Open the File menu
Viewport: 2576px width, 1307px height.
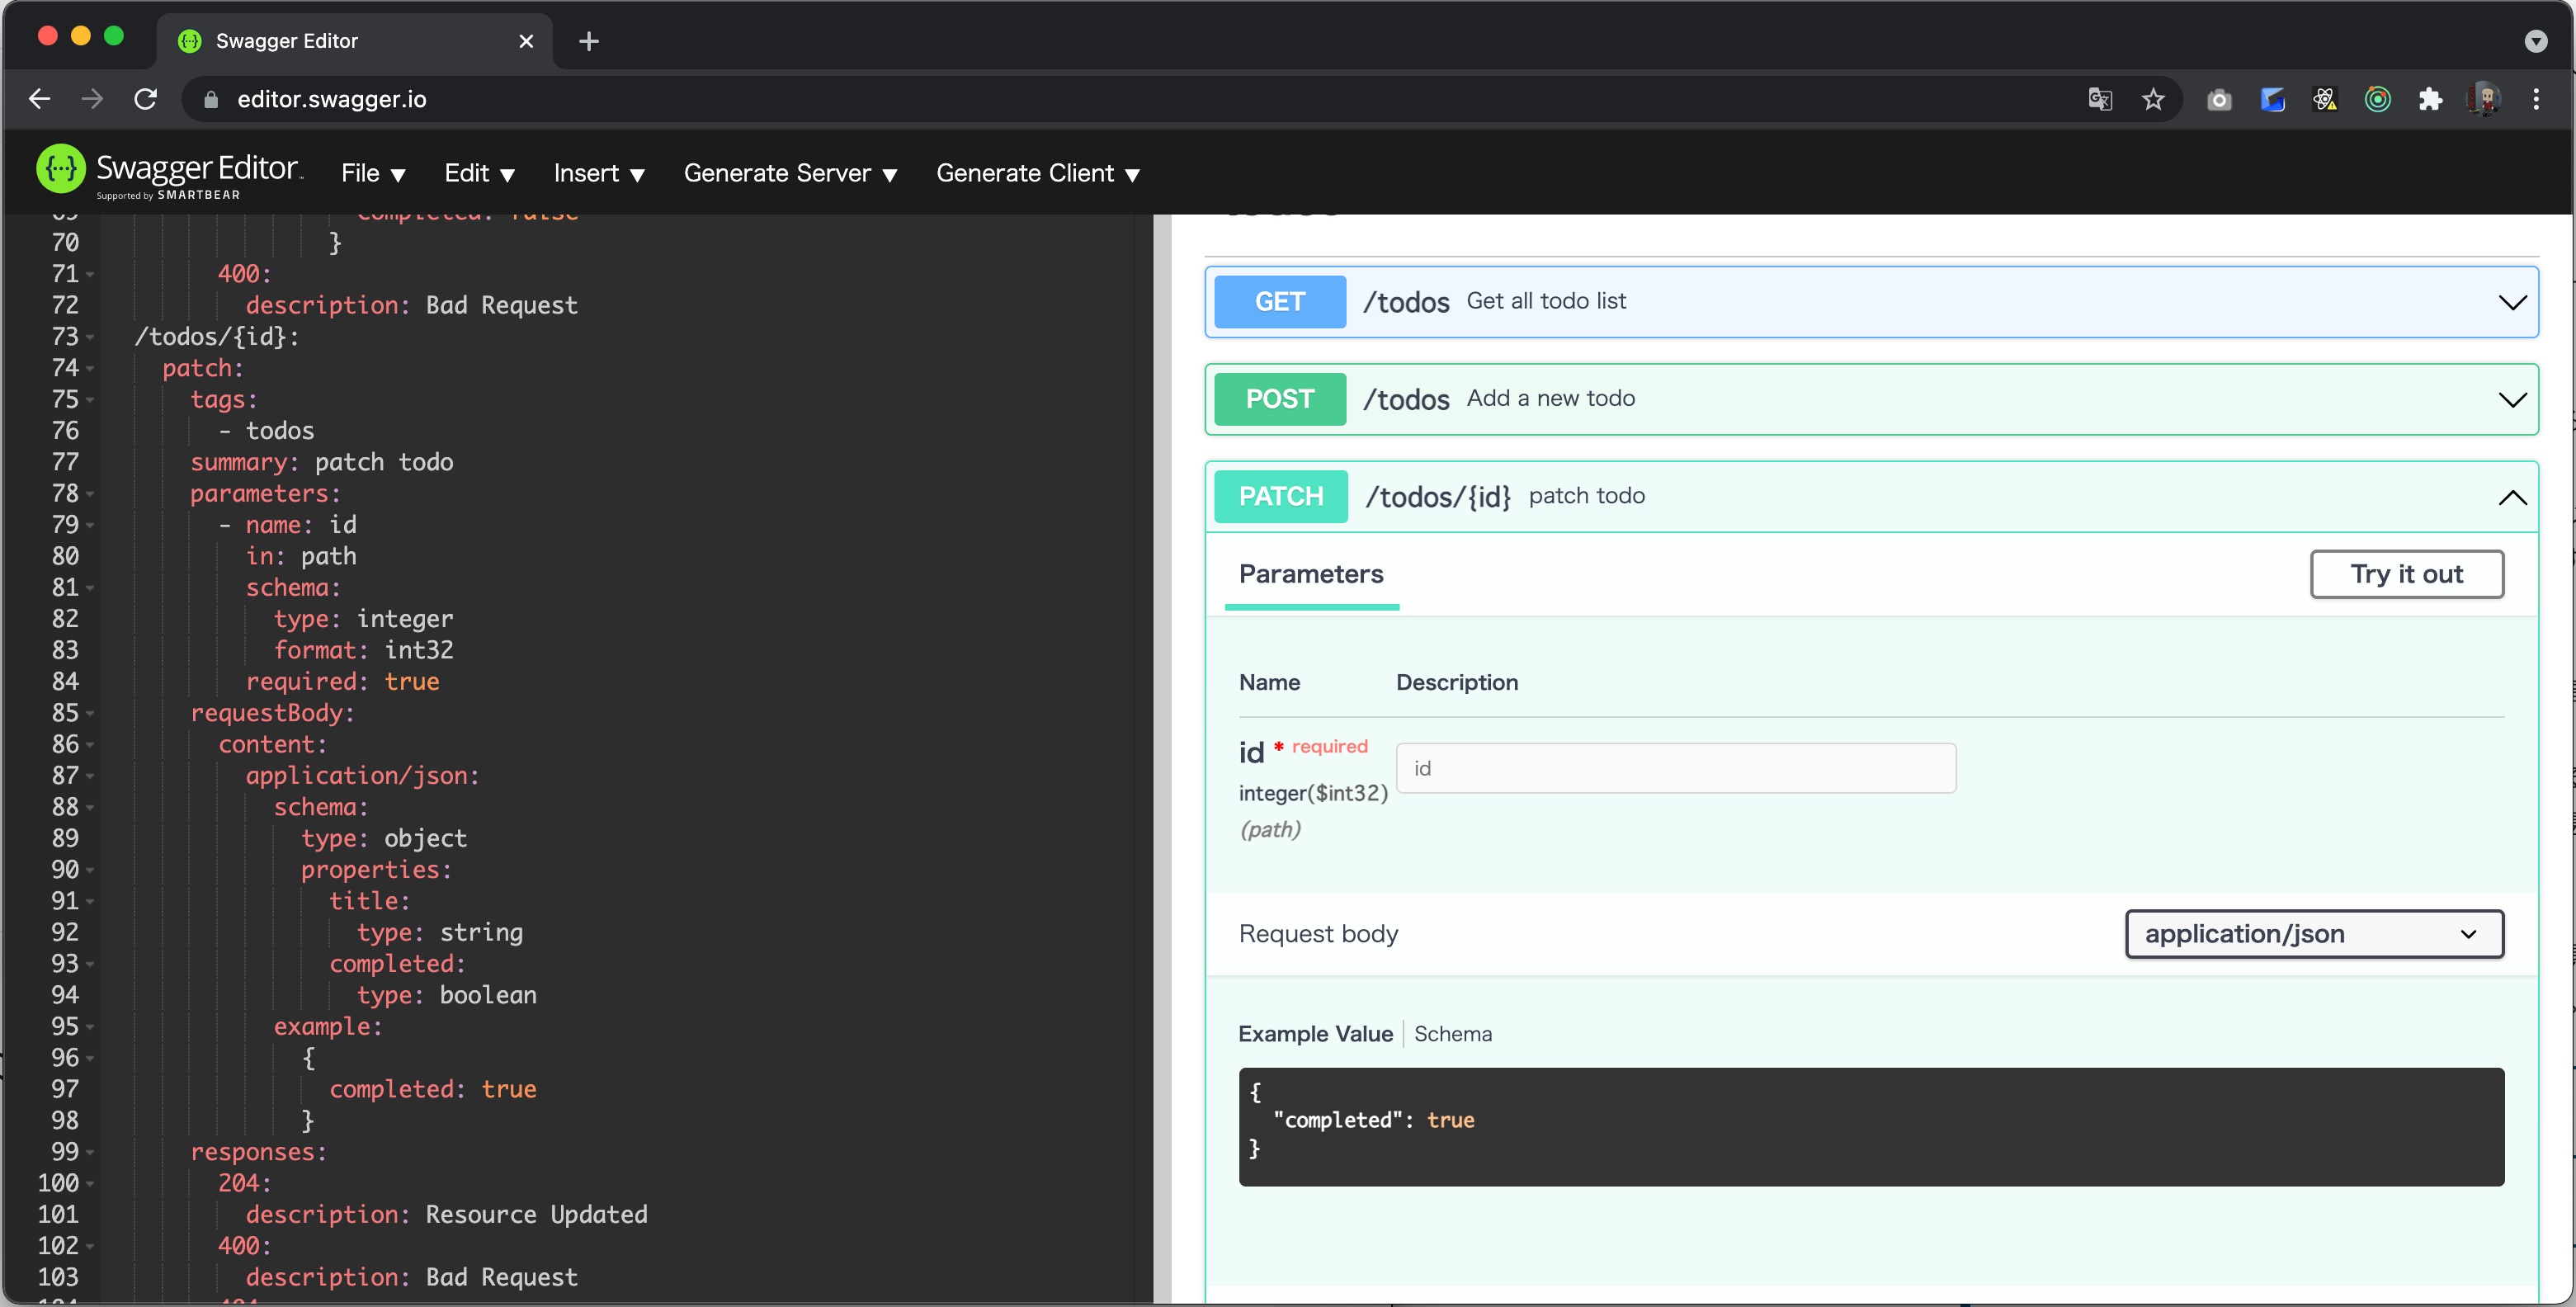[372, 173]
